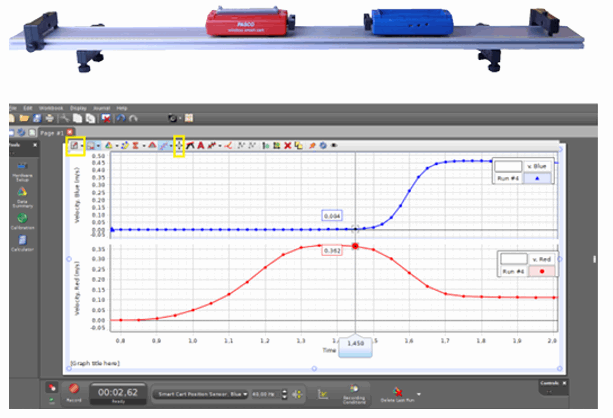Click the Run #4 red legend entry
The width and height of the screenshot is (613, 418).
523,271
